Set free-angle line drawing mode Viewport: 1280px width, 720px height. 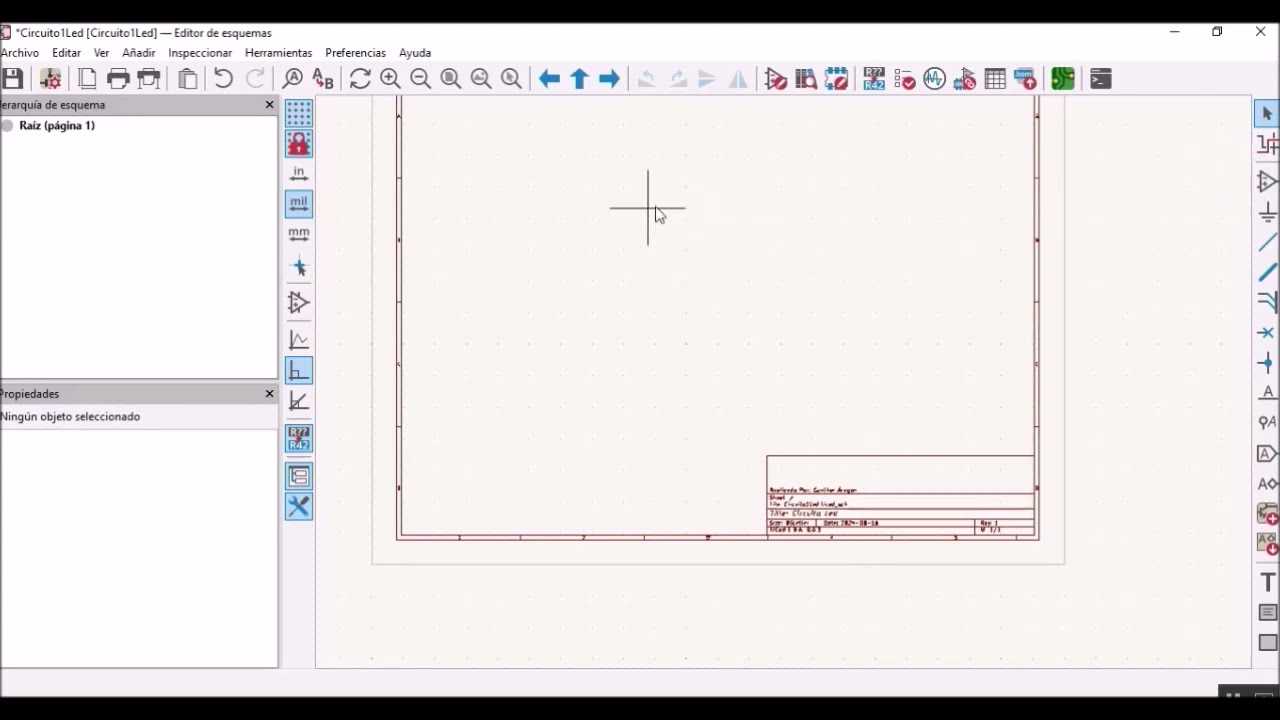click(x=299, y=340)
